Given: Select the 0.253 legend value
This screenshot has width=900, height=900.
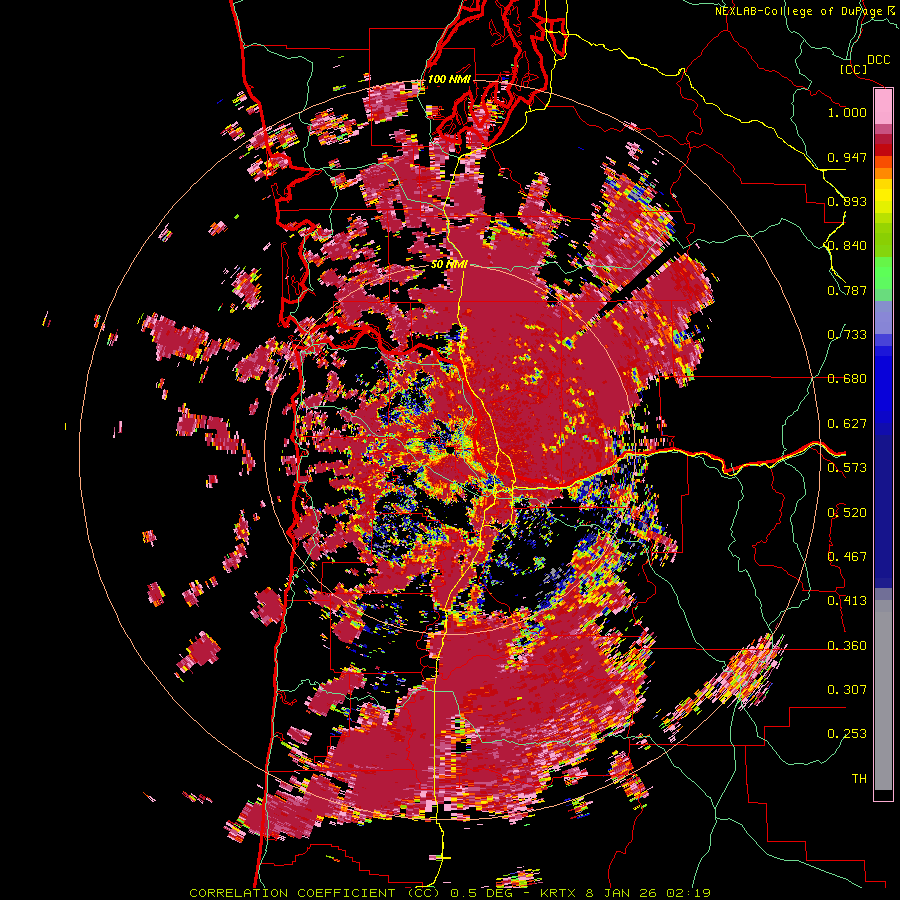Looking at the screenshot, I should [x=847, y=734].
